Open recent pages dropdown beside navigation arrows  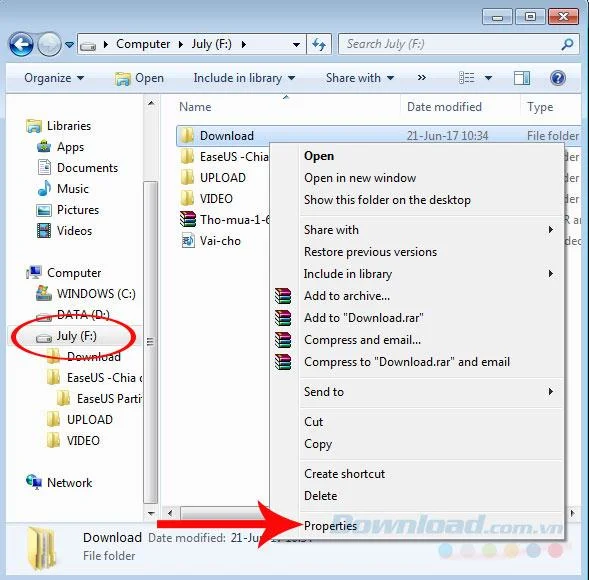tap(69, 45)
